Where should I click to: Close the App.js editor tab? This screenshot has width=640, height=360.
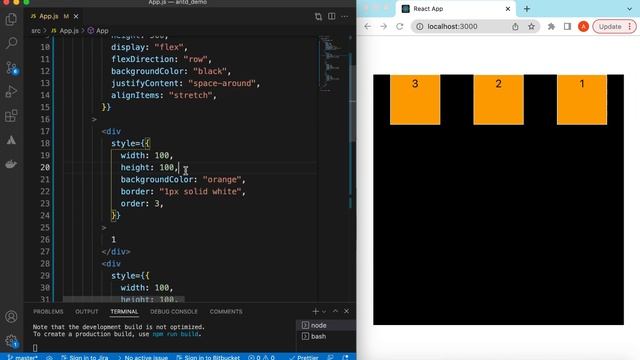(76, 16)
